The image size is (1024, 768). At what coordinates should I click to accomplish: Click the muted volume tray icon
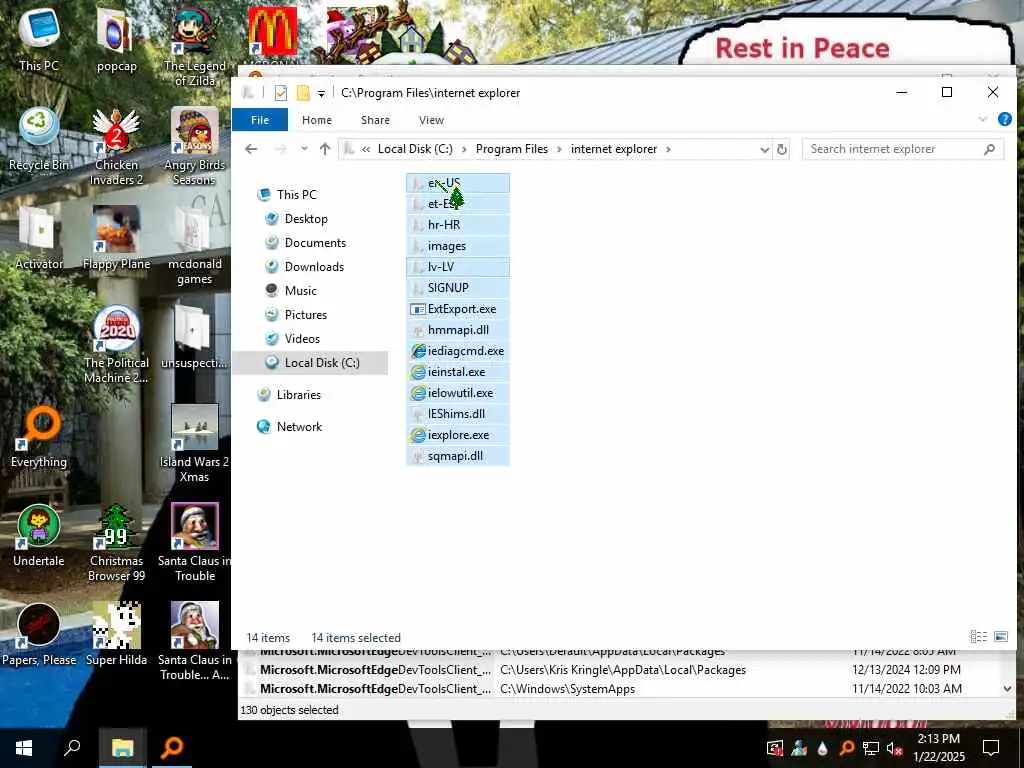[894, 748]
